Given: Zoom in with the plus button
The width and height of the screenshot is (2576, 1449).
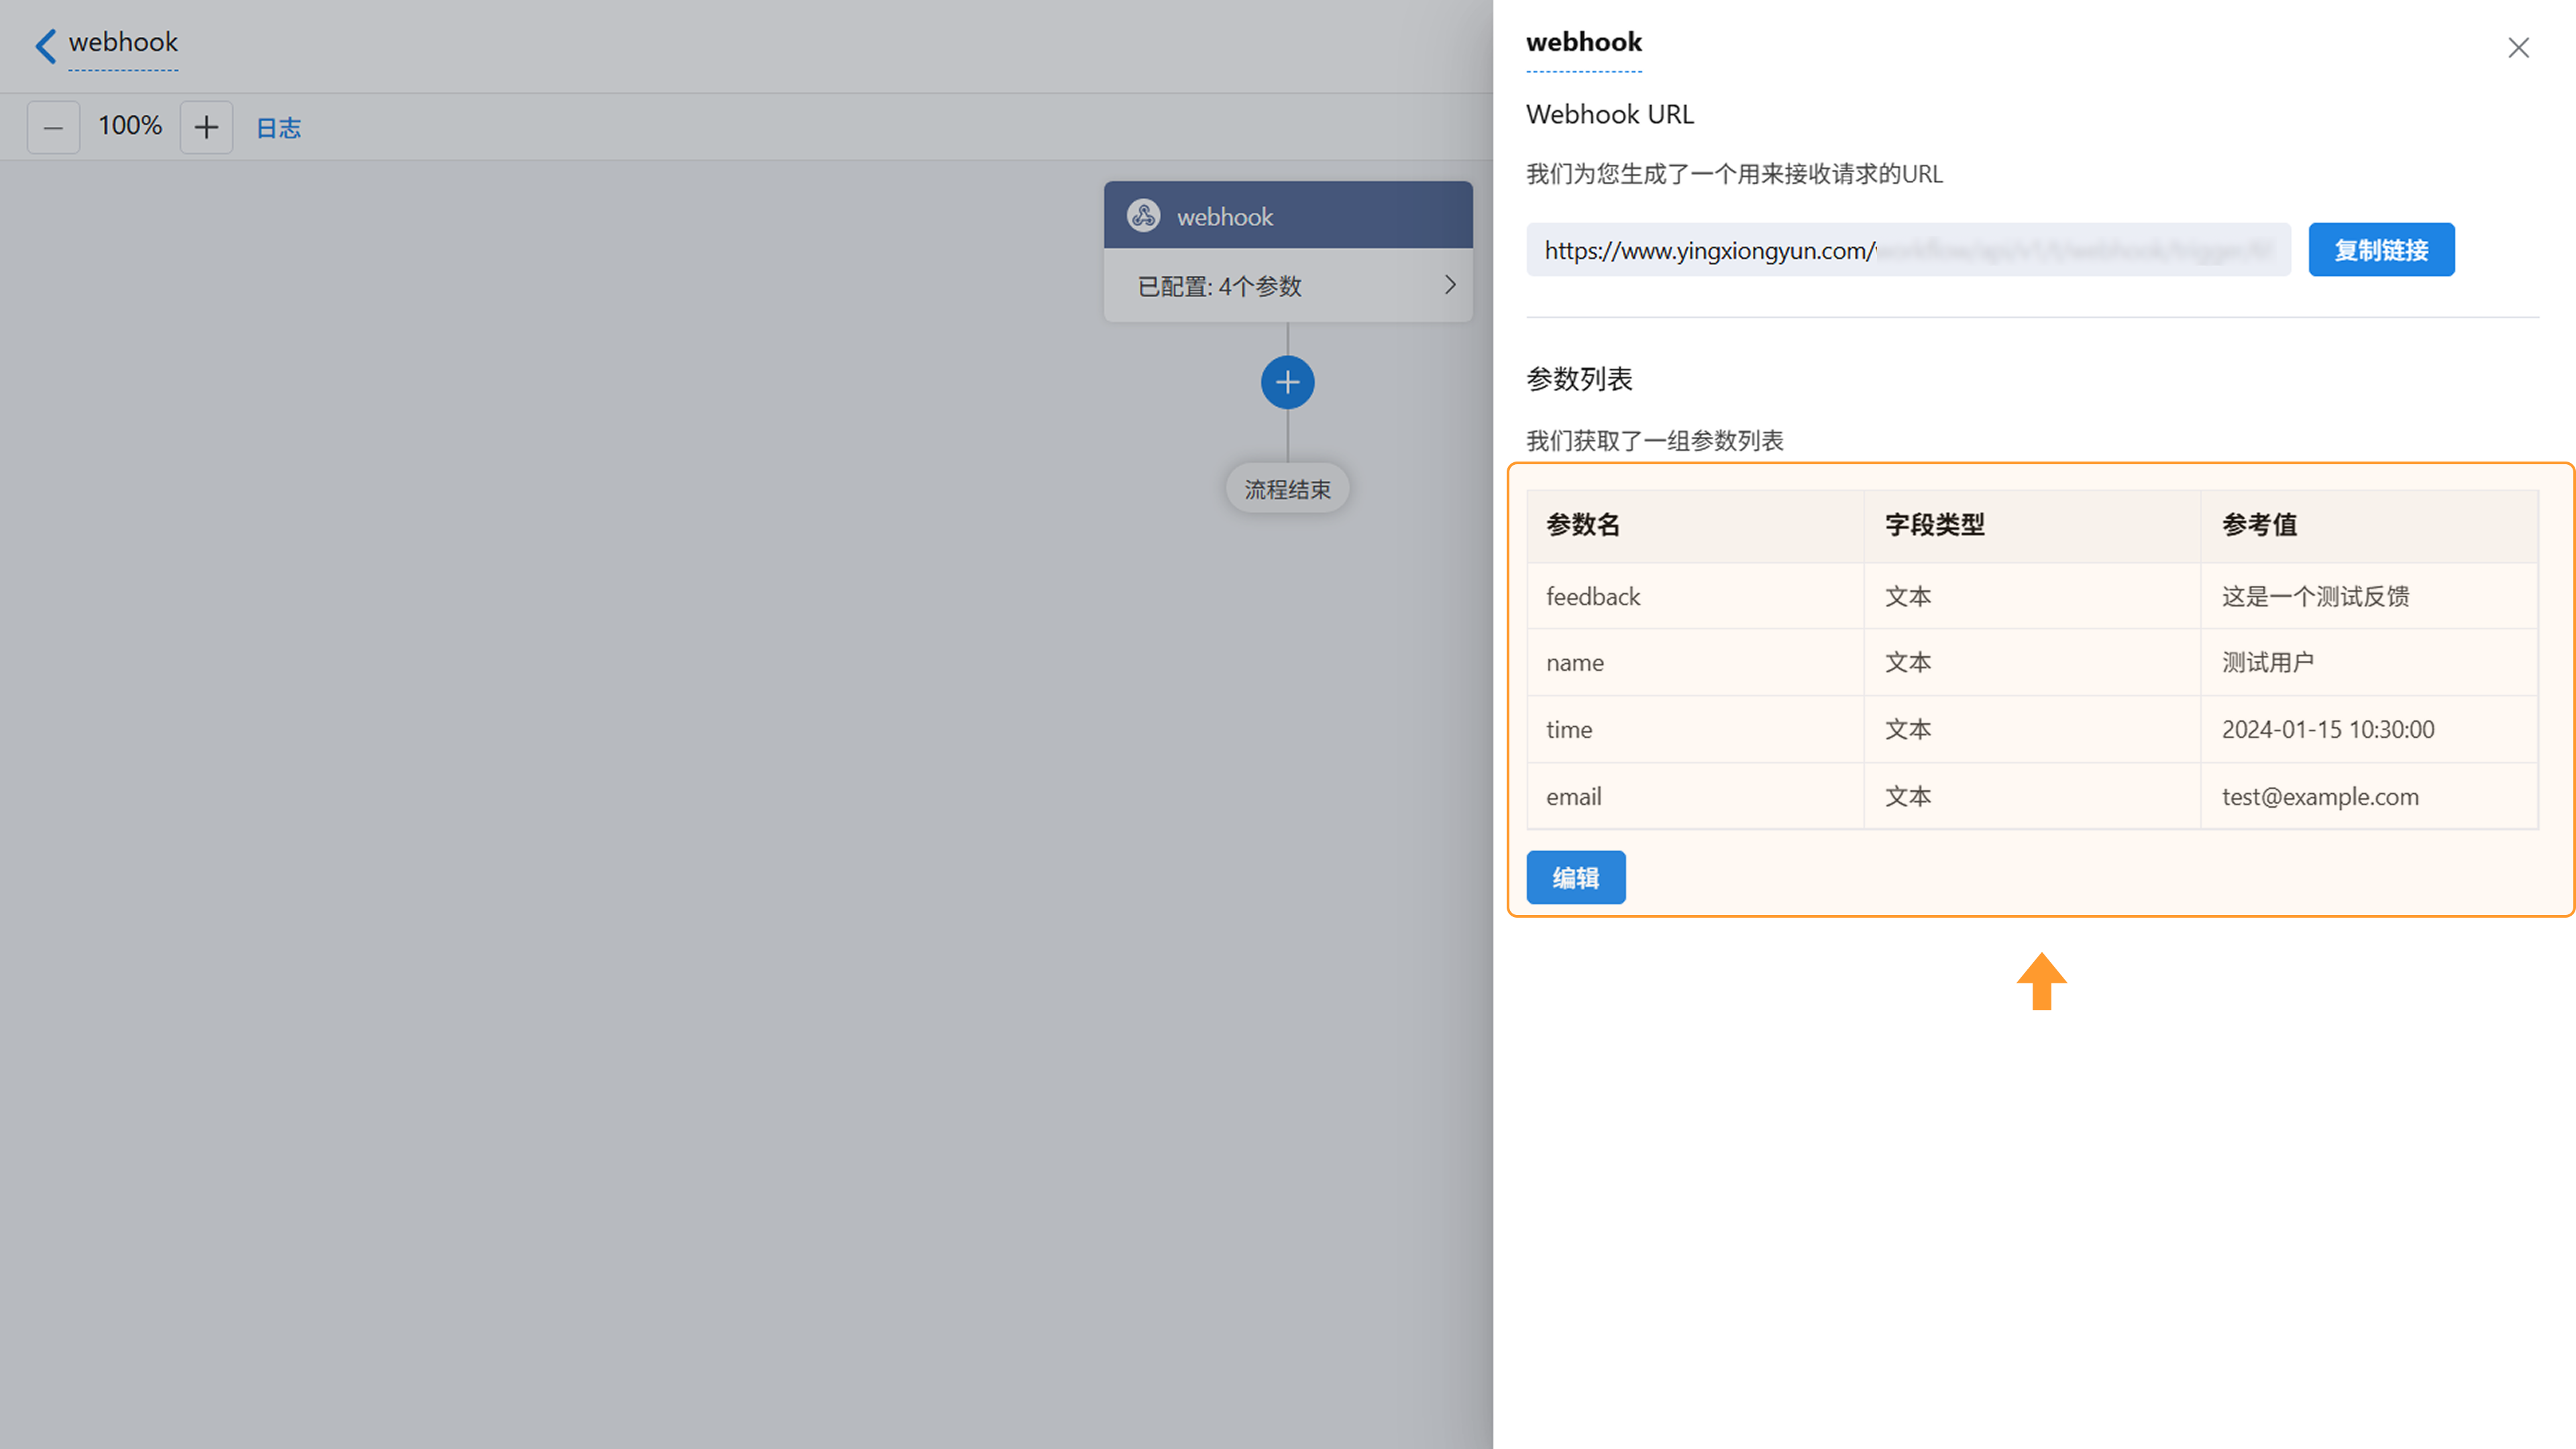Looking at the screenshot, I should [x=206, y=127].
